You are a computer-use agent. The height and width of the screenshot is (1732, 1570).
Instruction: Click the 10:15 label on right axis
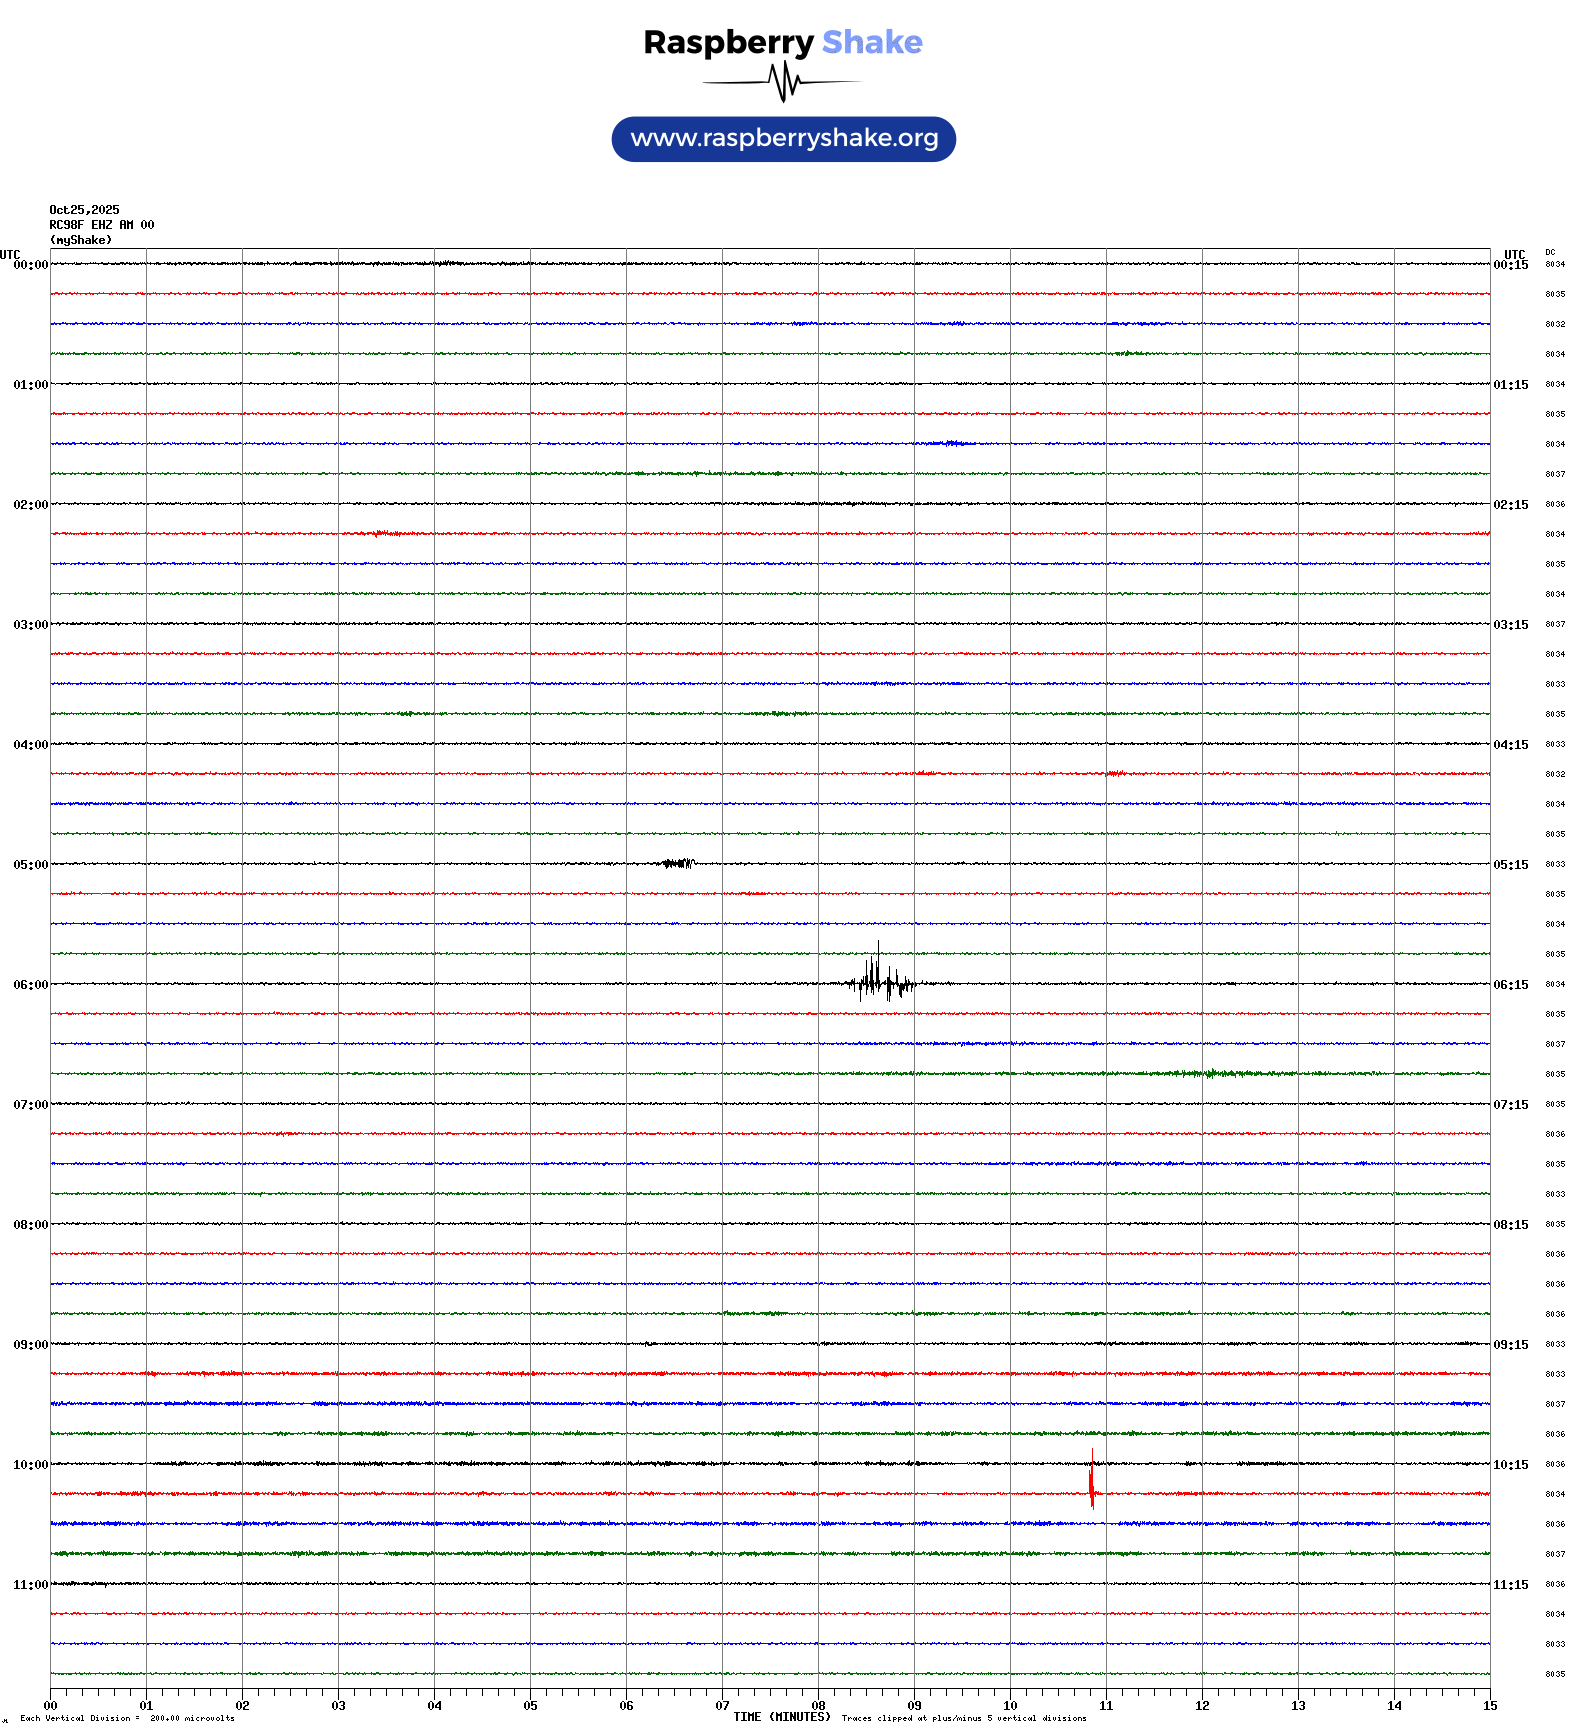tap(1510, 1465)
